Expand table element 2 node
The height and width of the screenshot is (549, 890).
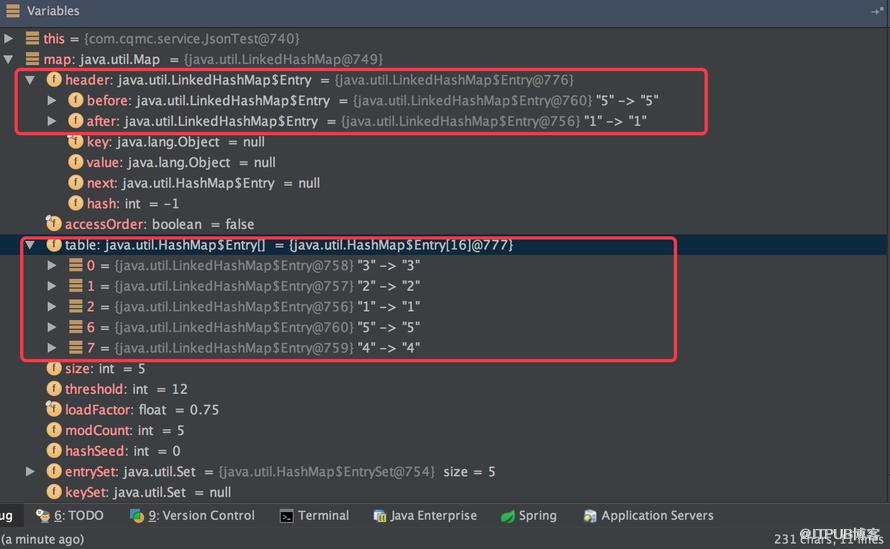click(x=52, y=307)
